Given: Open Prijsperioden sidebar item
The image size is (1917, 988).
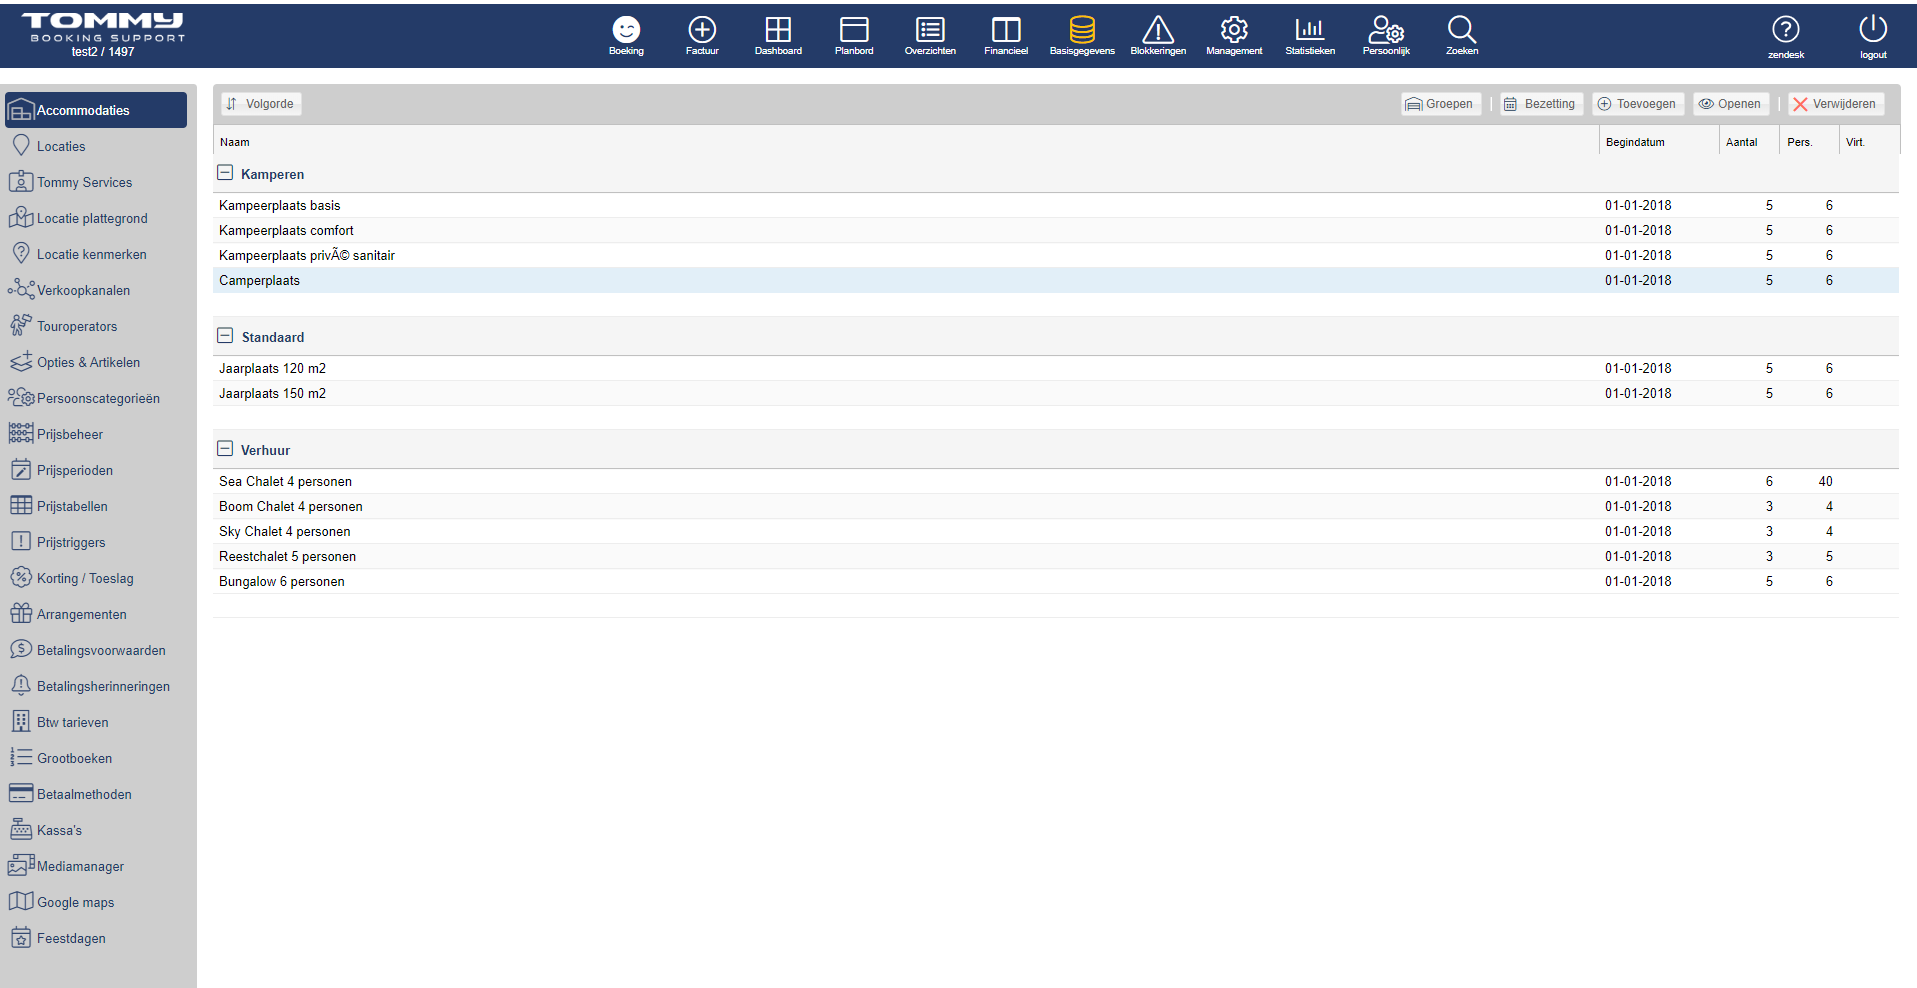Looking at the screenshot, I should click(96, 470).
